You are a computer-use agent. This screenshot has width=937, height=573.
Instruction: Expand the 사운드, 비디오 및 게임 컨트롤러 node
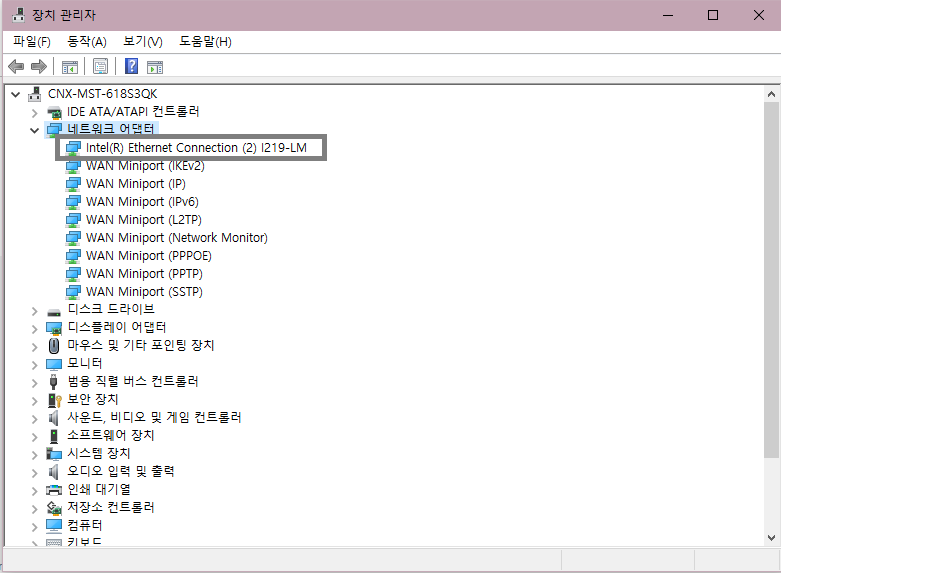pyautogui.click(x=34, y=419)
